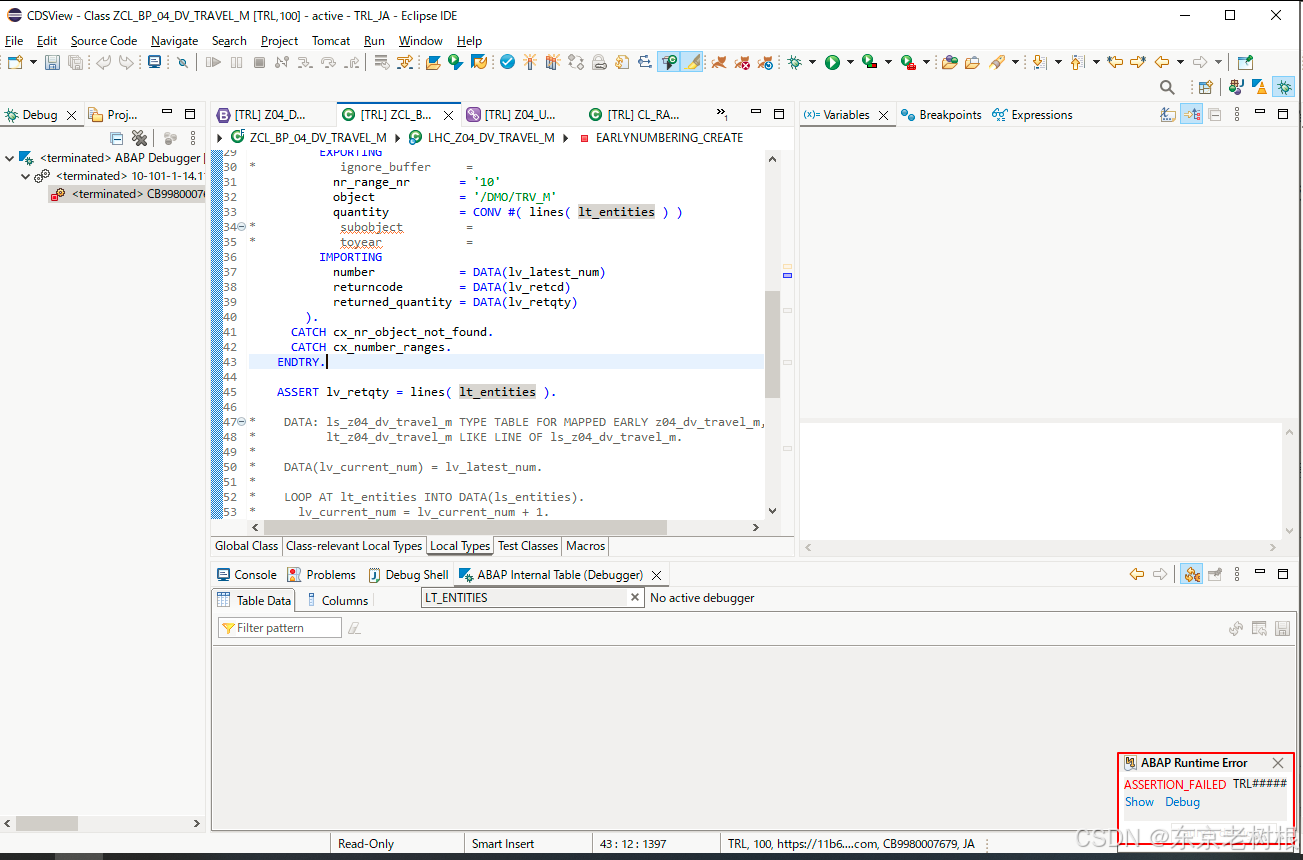
Task: Click the bug Debug launch icon
Action: tap(795, 62)
